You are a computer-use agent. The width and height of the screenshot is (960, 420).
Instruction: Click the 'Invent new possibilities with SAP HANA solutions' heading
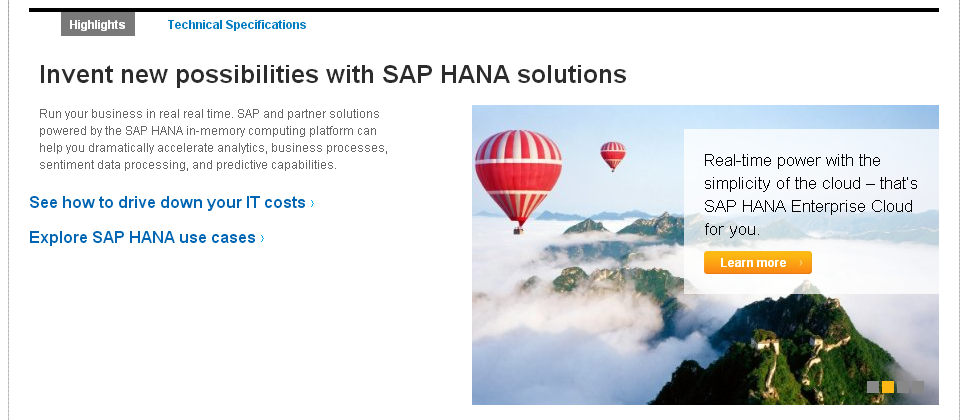tap(332, 74)
